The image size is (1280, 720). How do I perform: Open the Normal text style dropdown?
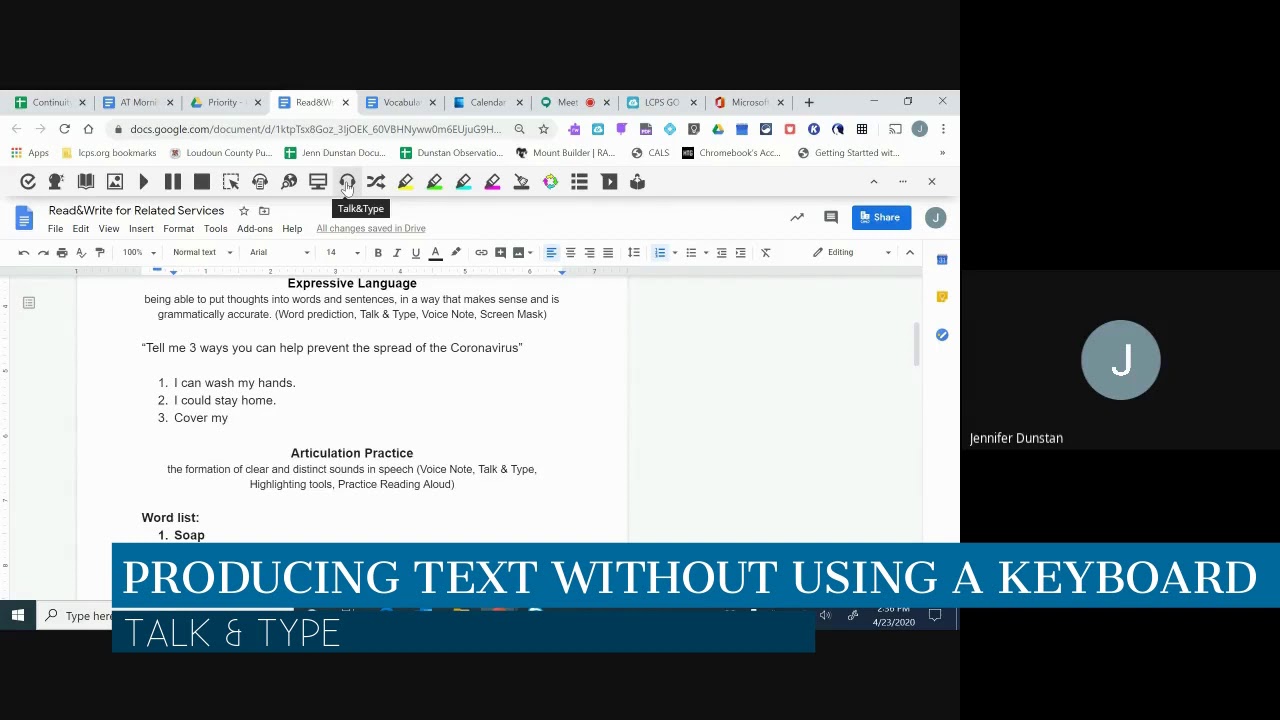(202, 253)
